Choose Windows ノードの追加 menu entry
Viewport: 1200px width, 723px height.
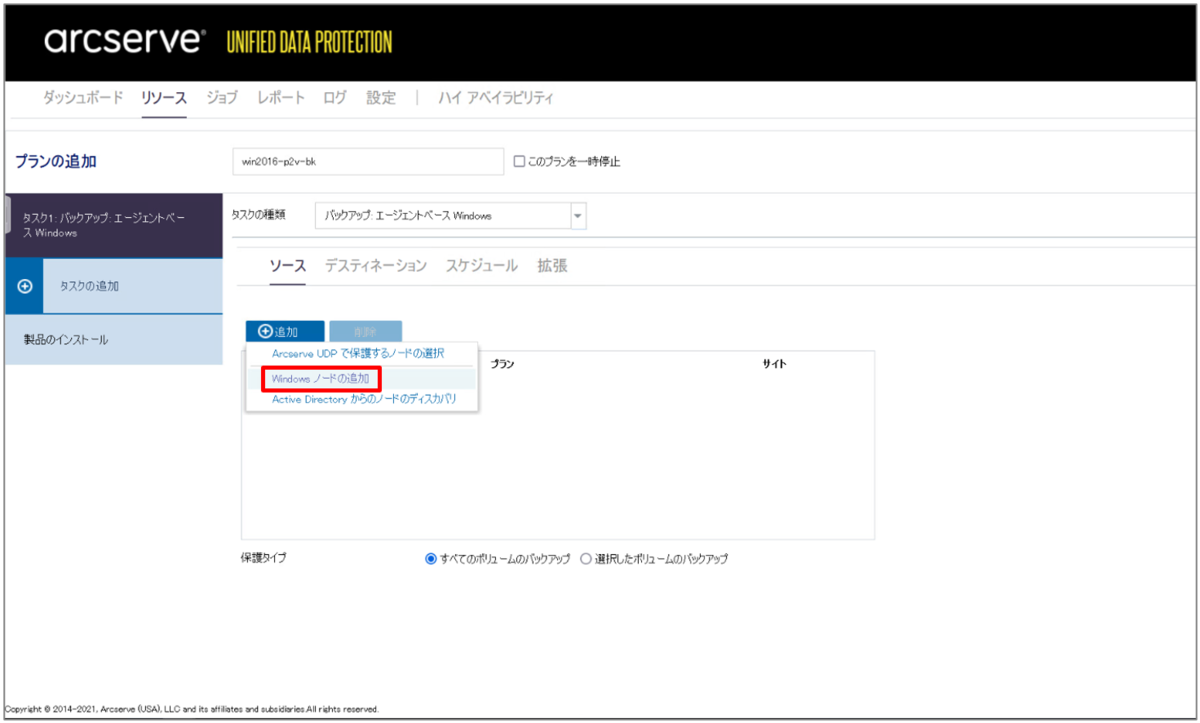coord(320,379)
